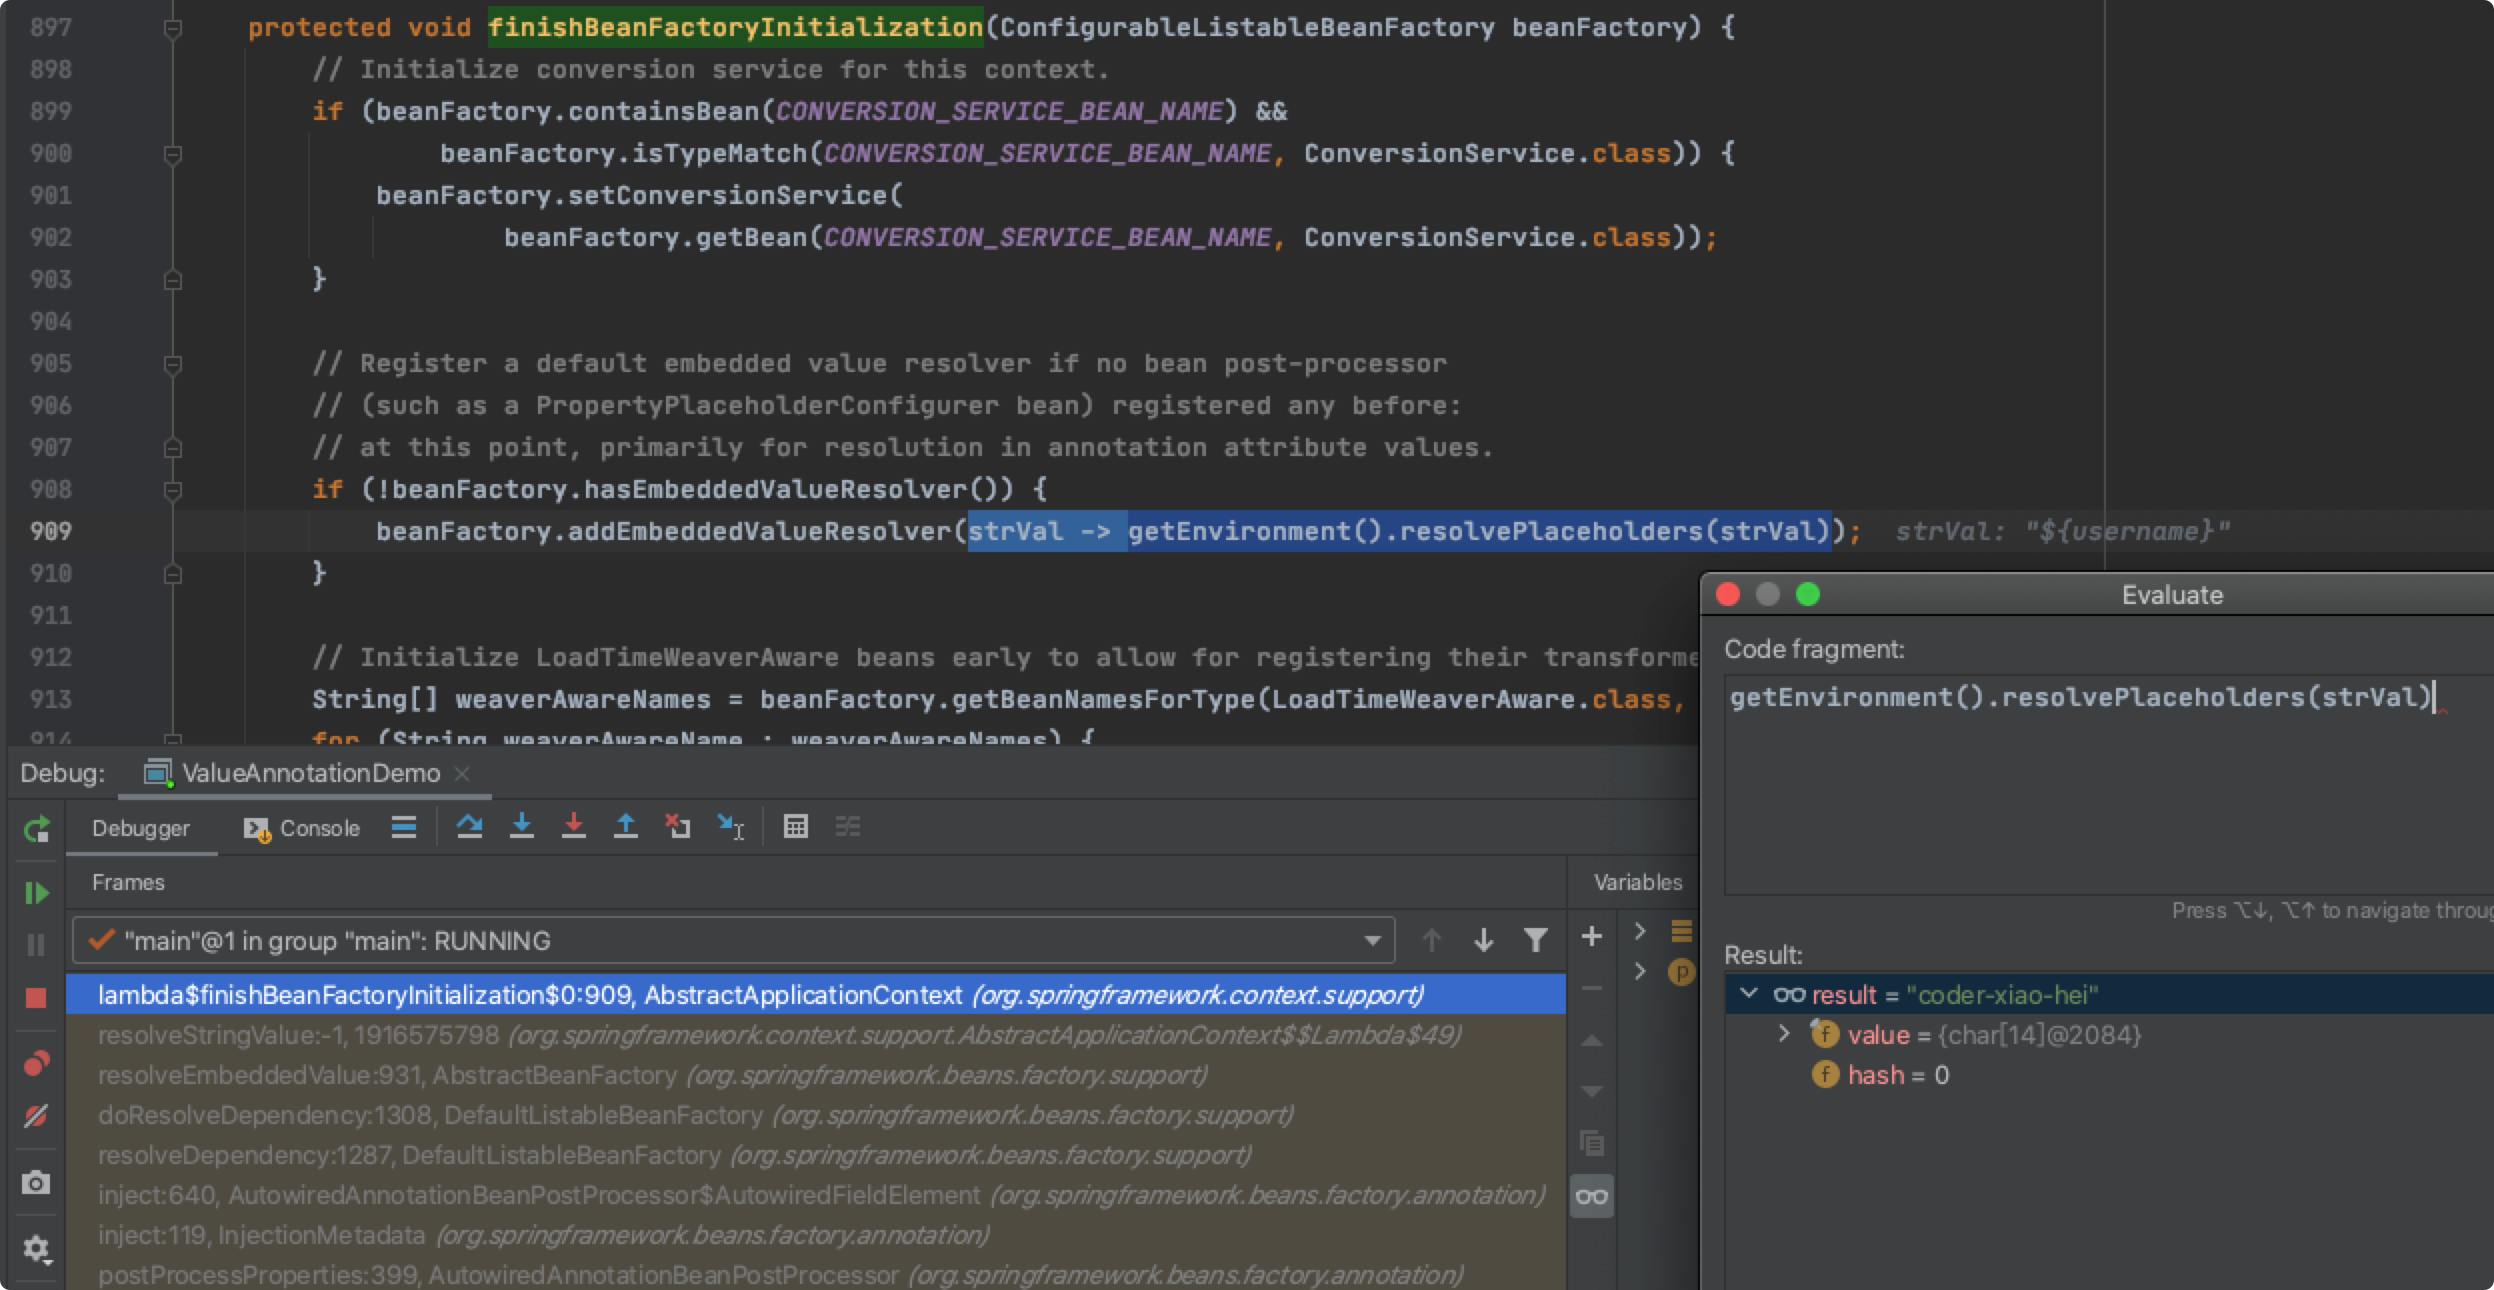The image size is (2494, 1290).
Task: Select lambda$finishBeanFactoryInitialization$0:909 frame
Action: coord(816,995)
